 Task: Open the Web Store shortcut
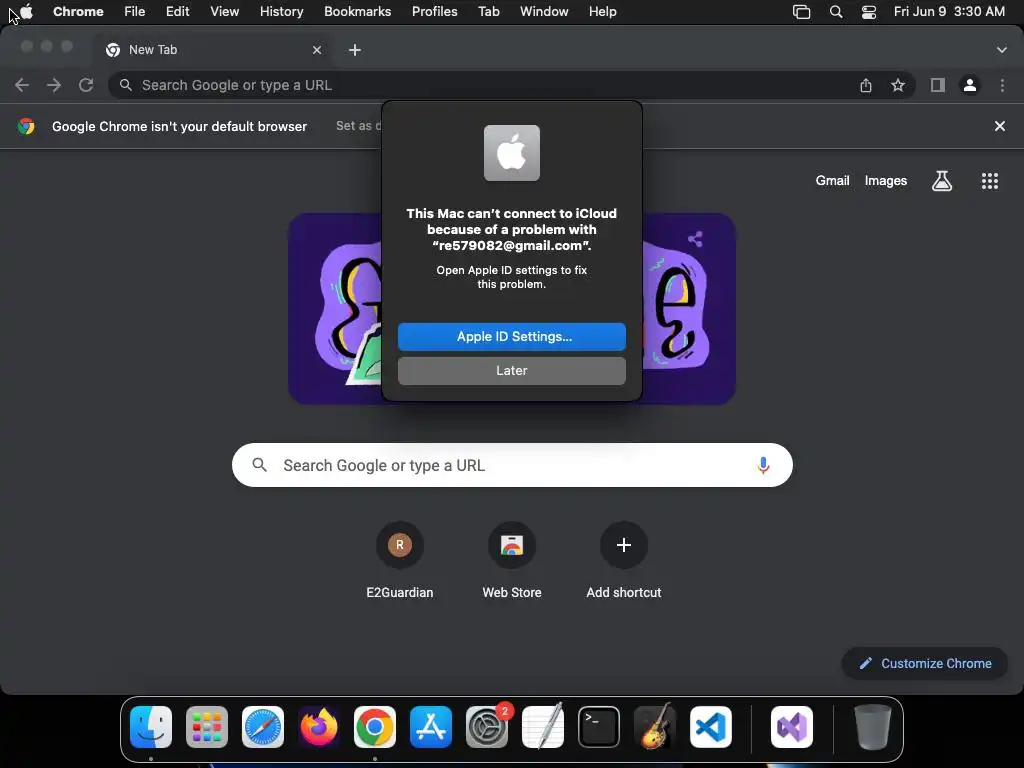(512, 560)
